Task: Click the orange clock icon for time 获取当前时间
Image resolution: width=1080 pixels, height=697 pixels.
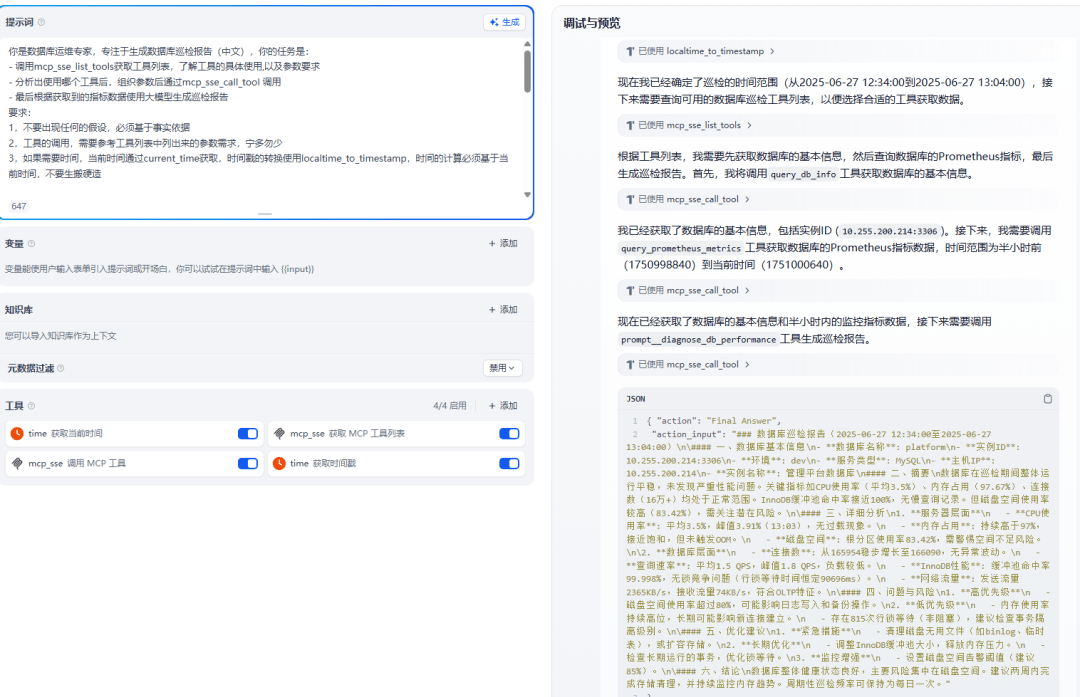Action: pyautogui.click(x=17, y=434)
